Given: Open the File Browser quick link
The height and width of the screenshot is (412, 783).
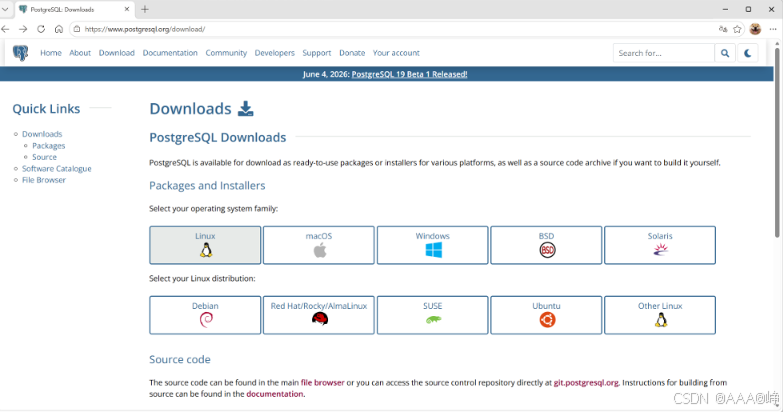Looking at the screenshot, I should coord(43,180).
